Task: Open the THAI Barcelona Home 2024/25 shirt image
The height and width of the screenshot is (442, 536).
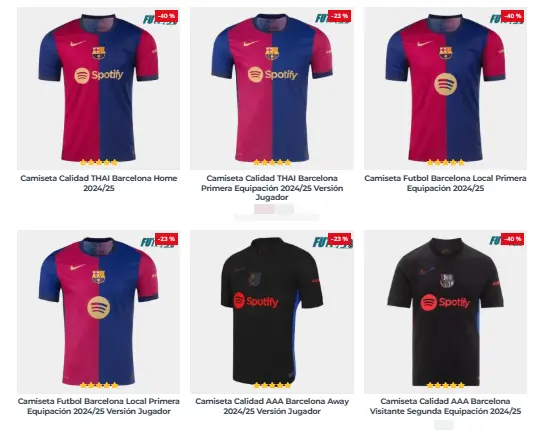Action: coord(98,89)
